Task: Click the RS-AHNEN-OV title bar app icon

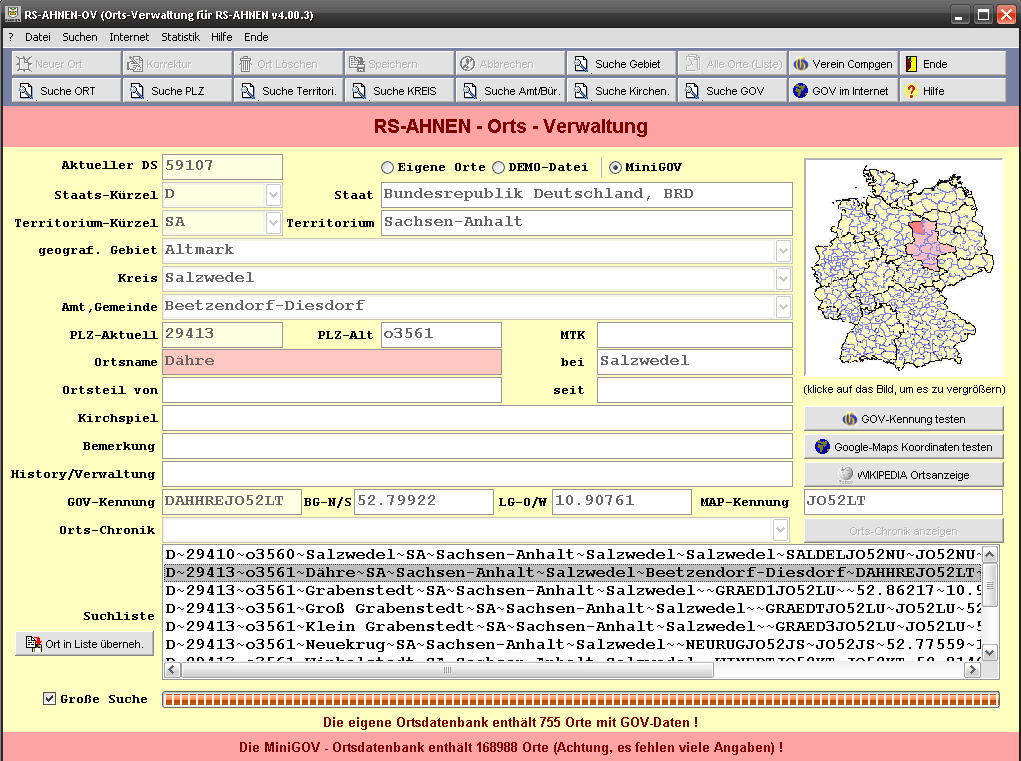Action: tap(12, 14)
